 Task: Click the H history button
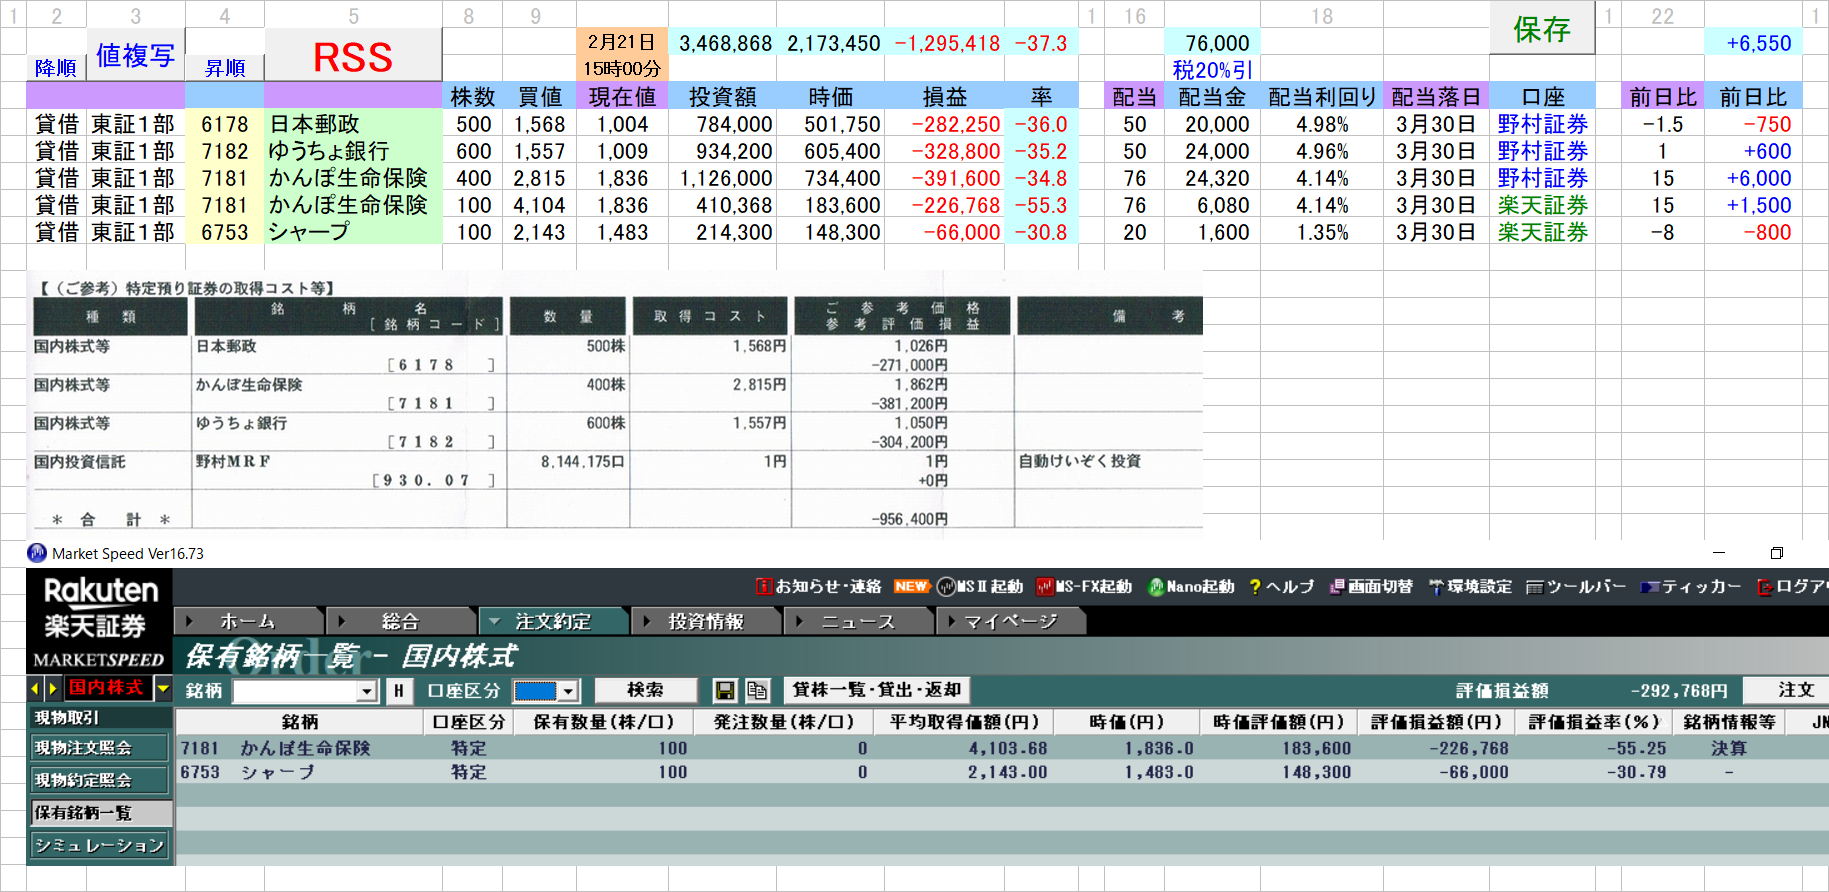point(399,691)
